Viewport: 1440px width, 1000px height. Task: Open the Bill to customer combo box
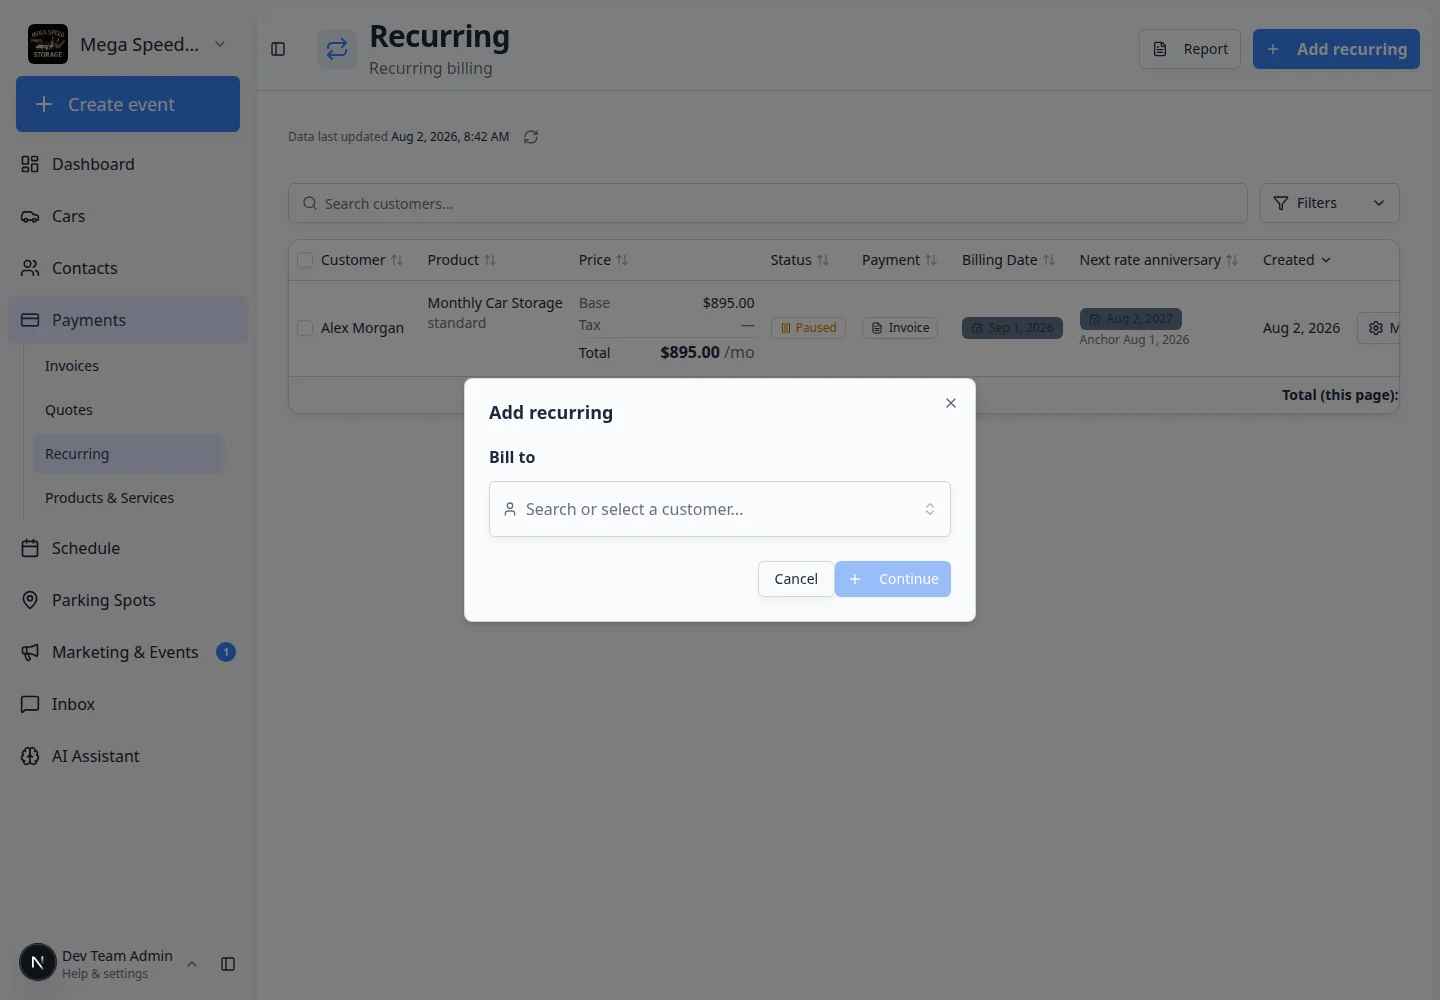point(720,509)
